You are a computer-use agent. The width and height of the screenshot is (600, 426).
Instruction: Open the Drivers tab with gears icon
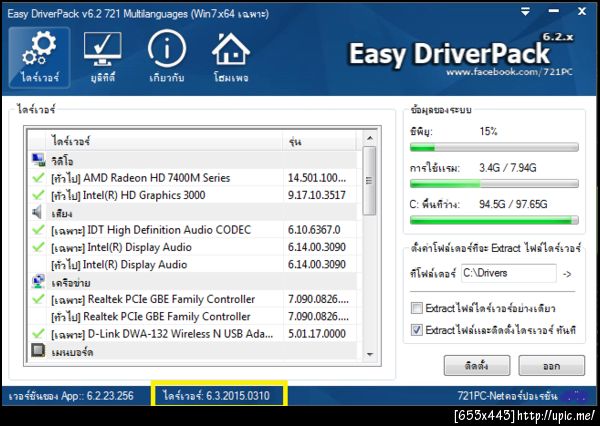[40, 57]
